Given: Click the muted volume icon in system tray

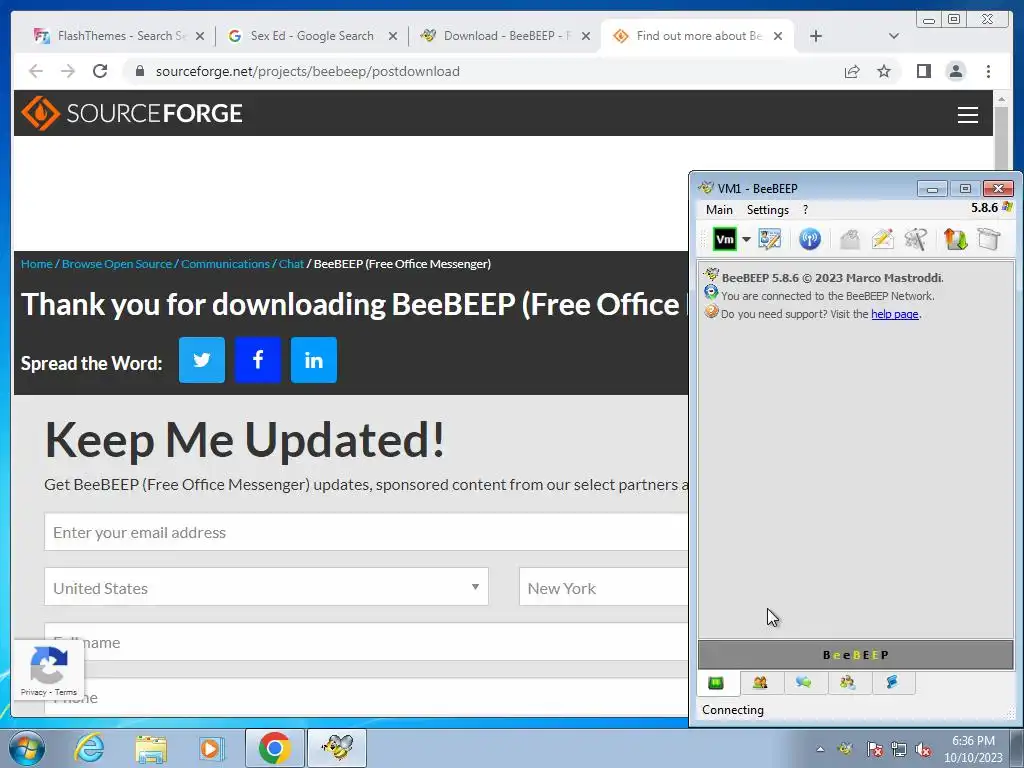Looking at the screenshot, I should (923, 749).
